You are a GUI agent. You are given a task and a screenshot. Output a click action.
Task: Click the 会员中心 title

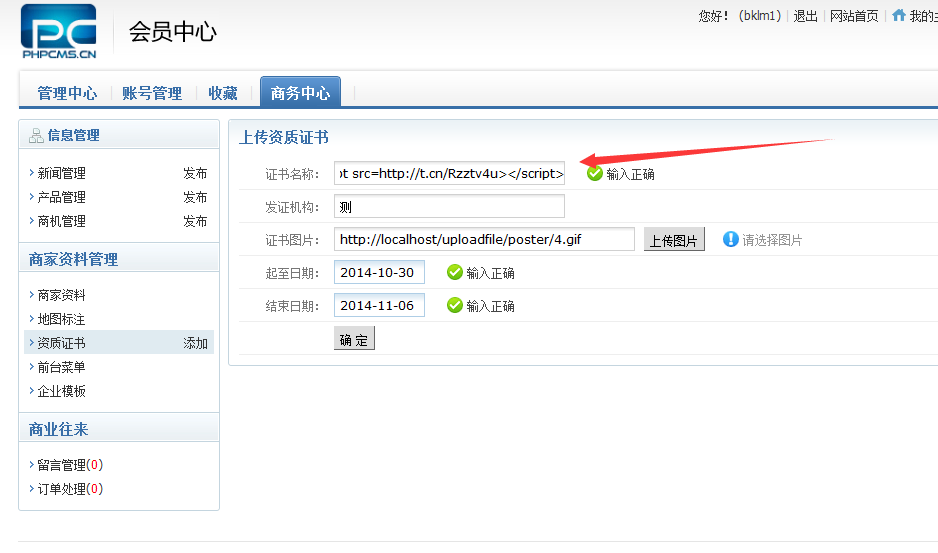[x=173, y=32]
